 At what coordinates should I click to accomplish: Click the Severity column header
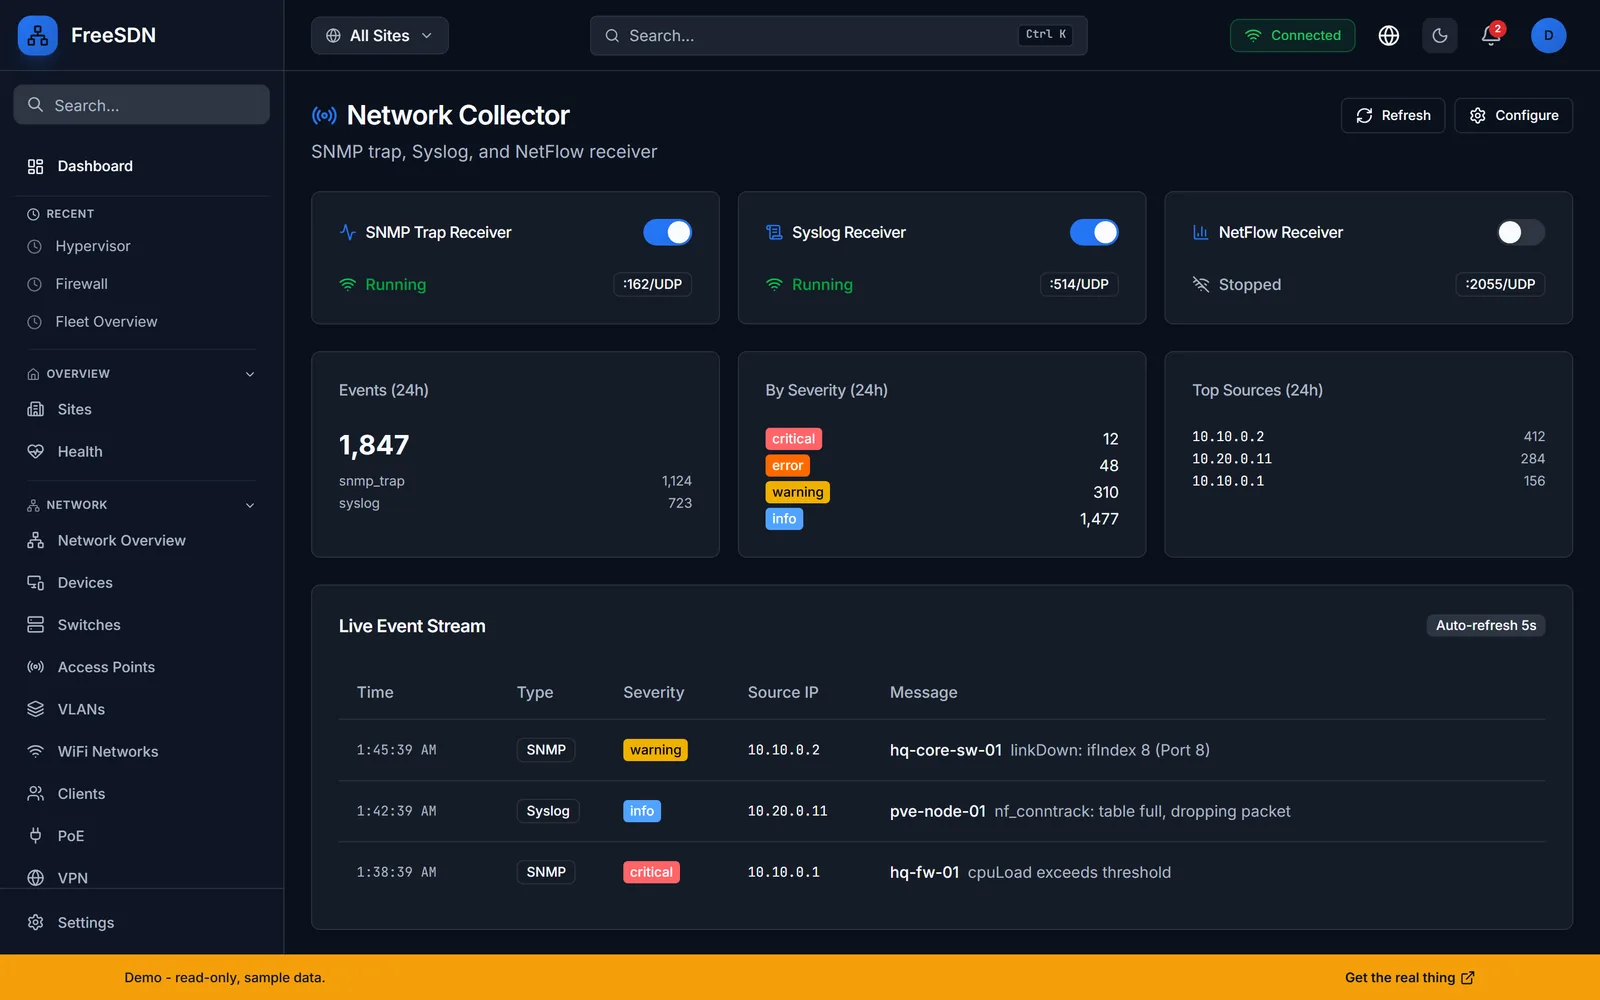(654, 692)
